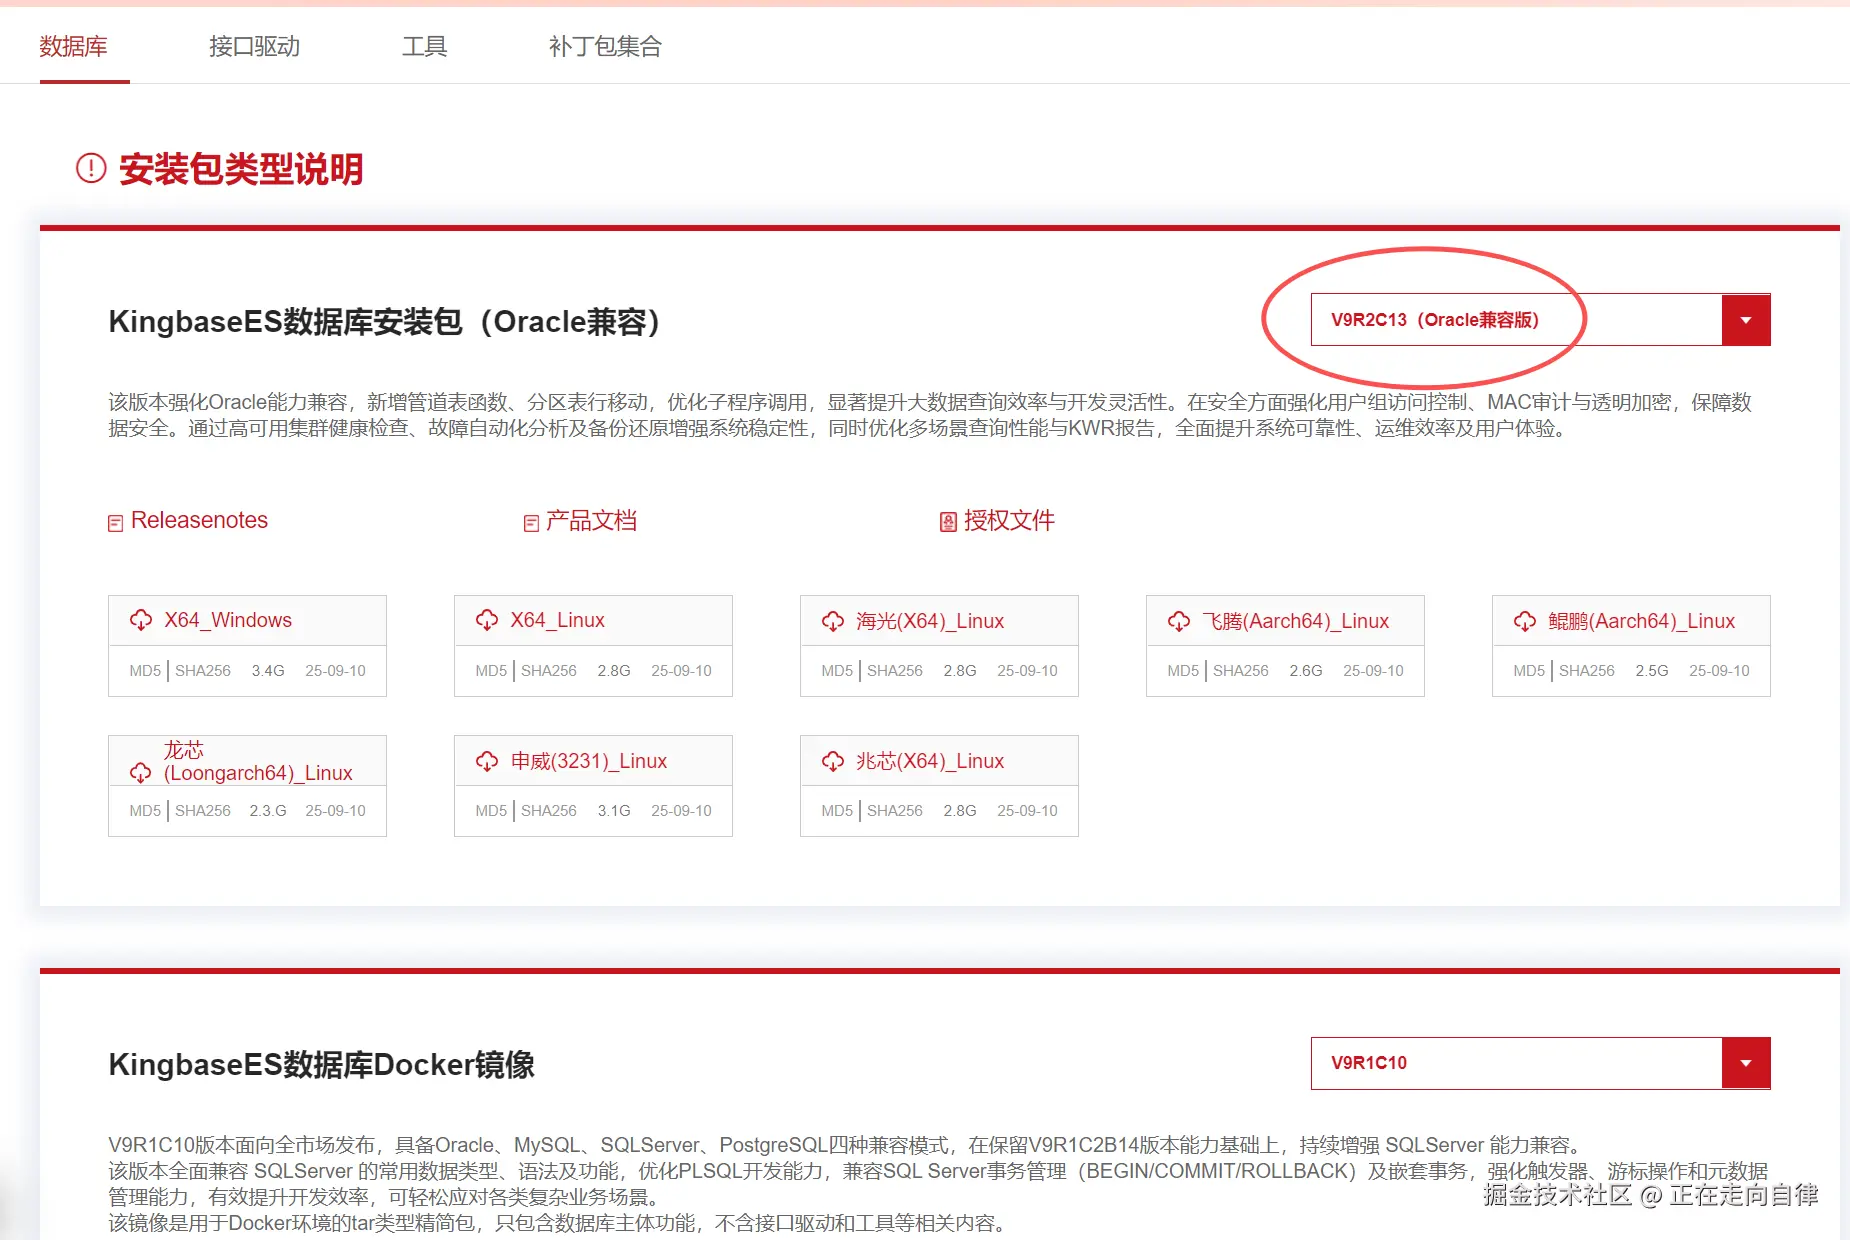
Task: Click MD5 for X64_Windows
Action: [x=145, y=671]
